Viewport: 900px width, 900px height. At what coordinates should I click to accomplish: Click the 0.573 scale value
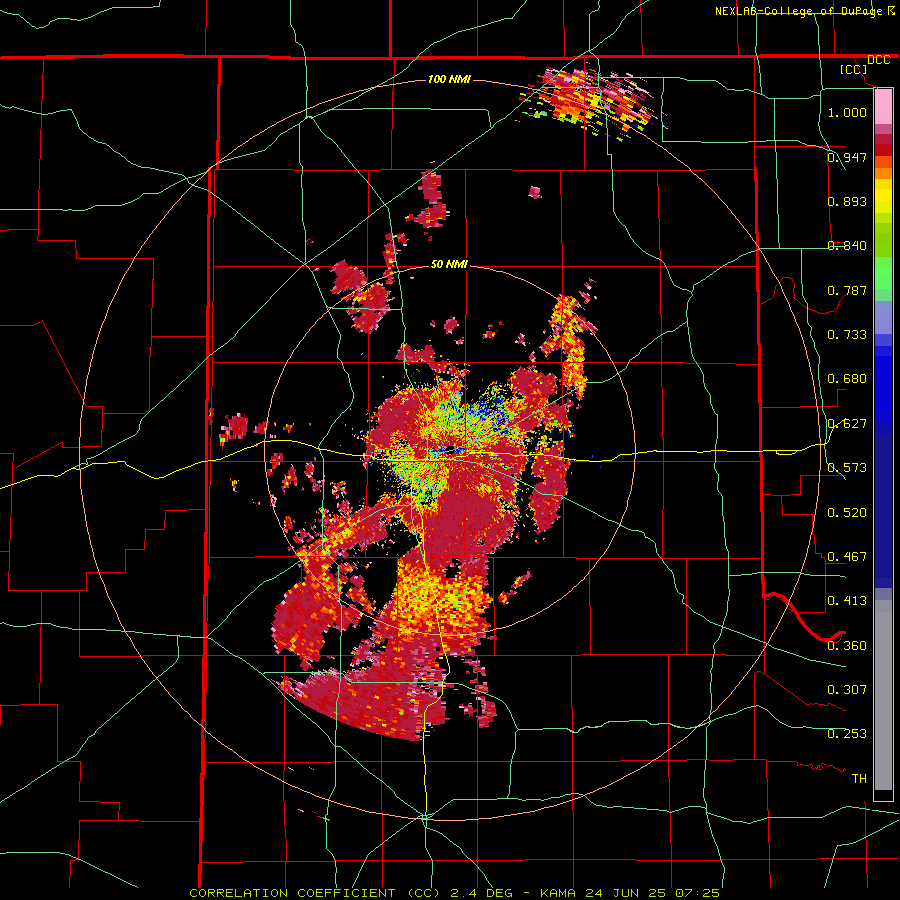pyautogui.click(x=847, y=467)
